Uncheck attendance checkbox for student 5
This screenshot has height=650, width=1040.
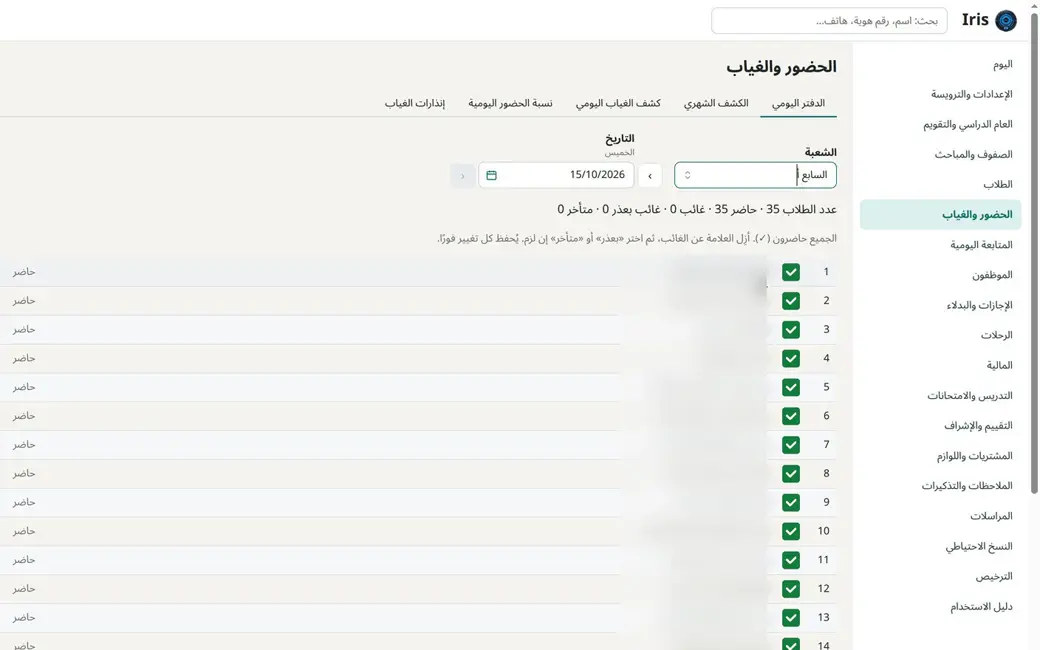pos(791,387)
